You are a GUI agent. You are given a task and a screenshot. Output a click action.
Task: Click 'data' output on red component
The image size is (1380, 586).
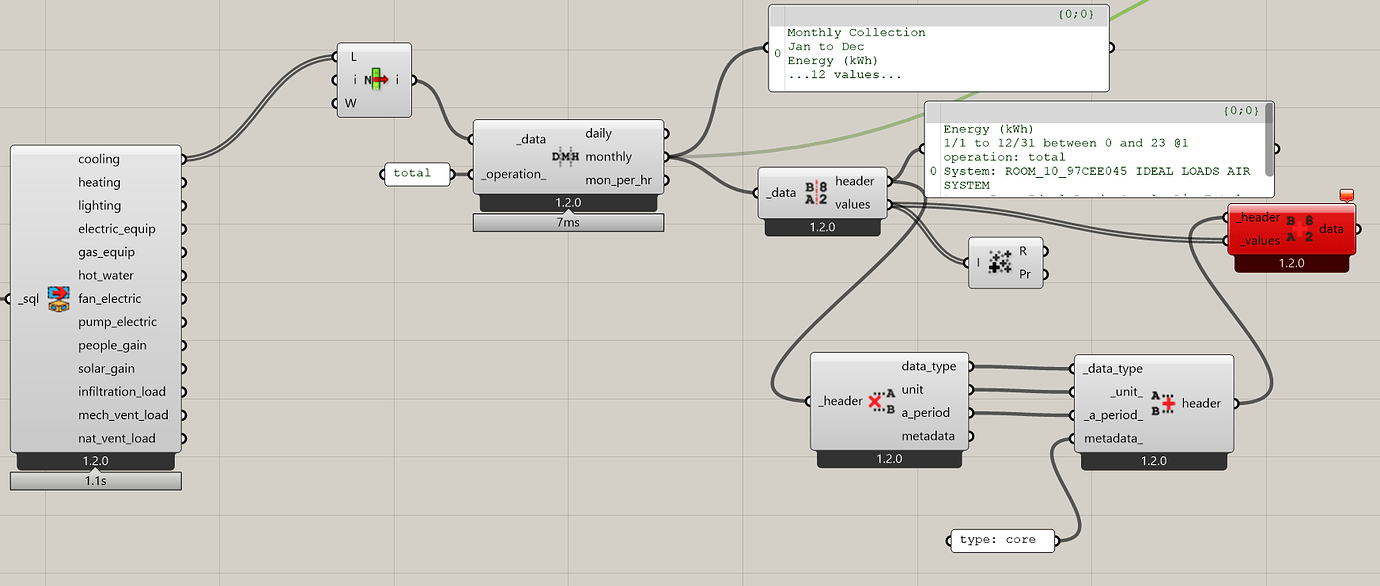[1331, 229]
